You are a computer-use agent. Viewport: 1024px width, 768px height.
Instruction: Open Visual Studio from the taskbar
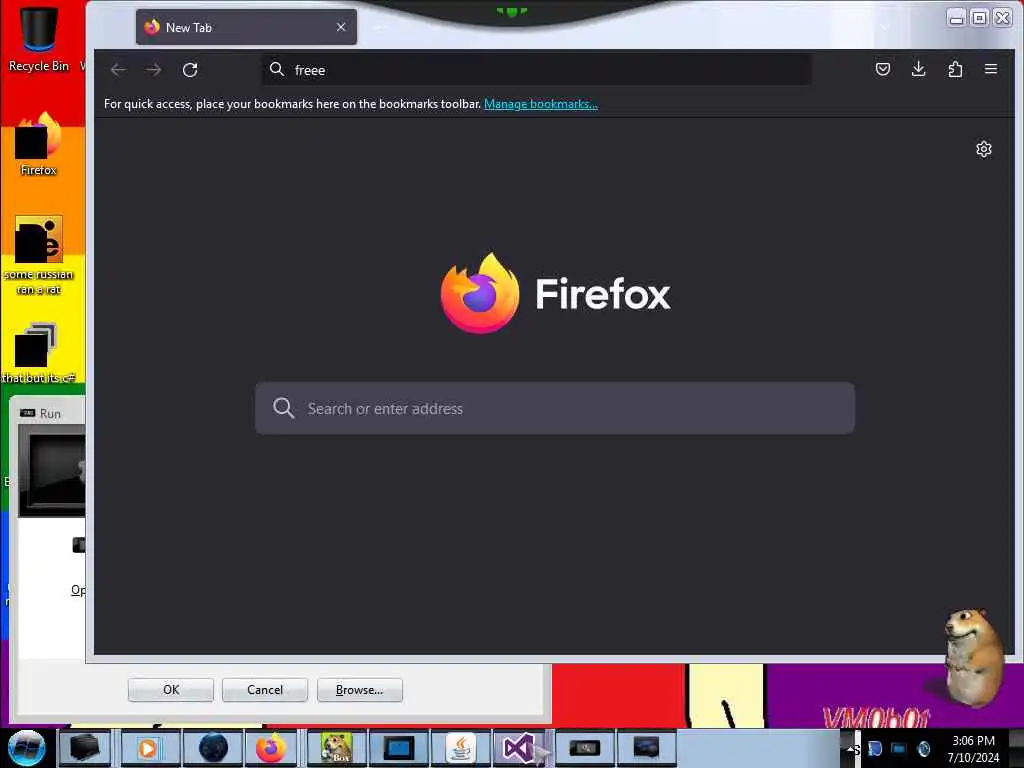point(519,748)
